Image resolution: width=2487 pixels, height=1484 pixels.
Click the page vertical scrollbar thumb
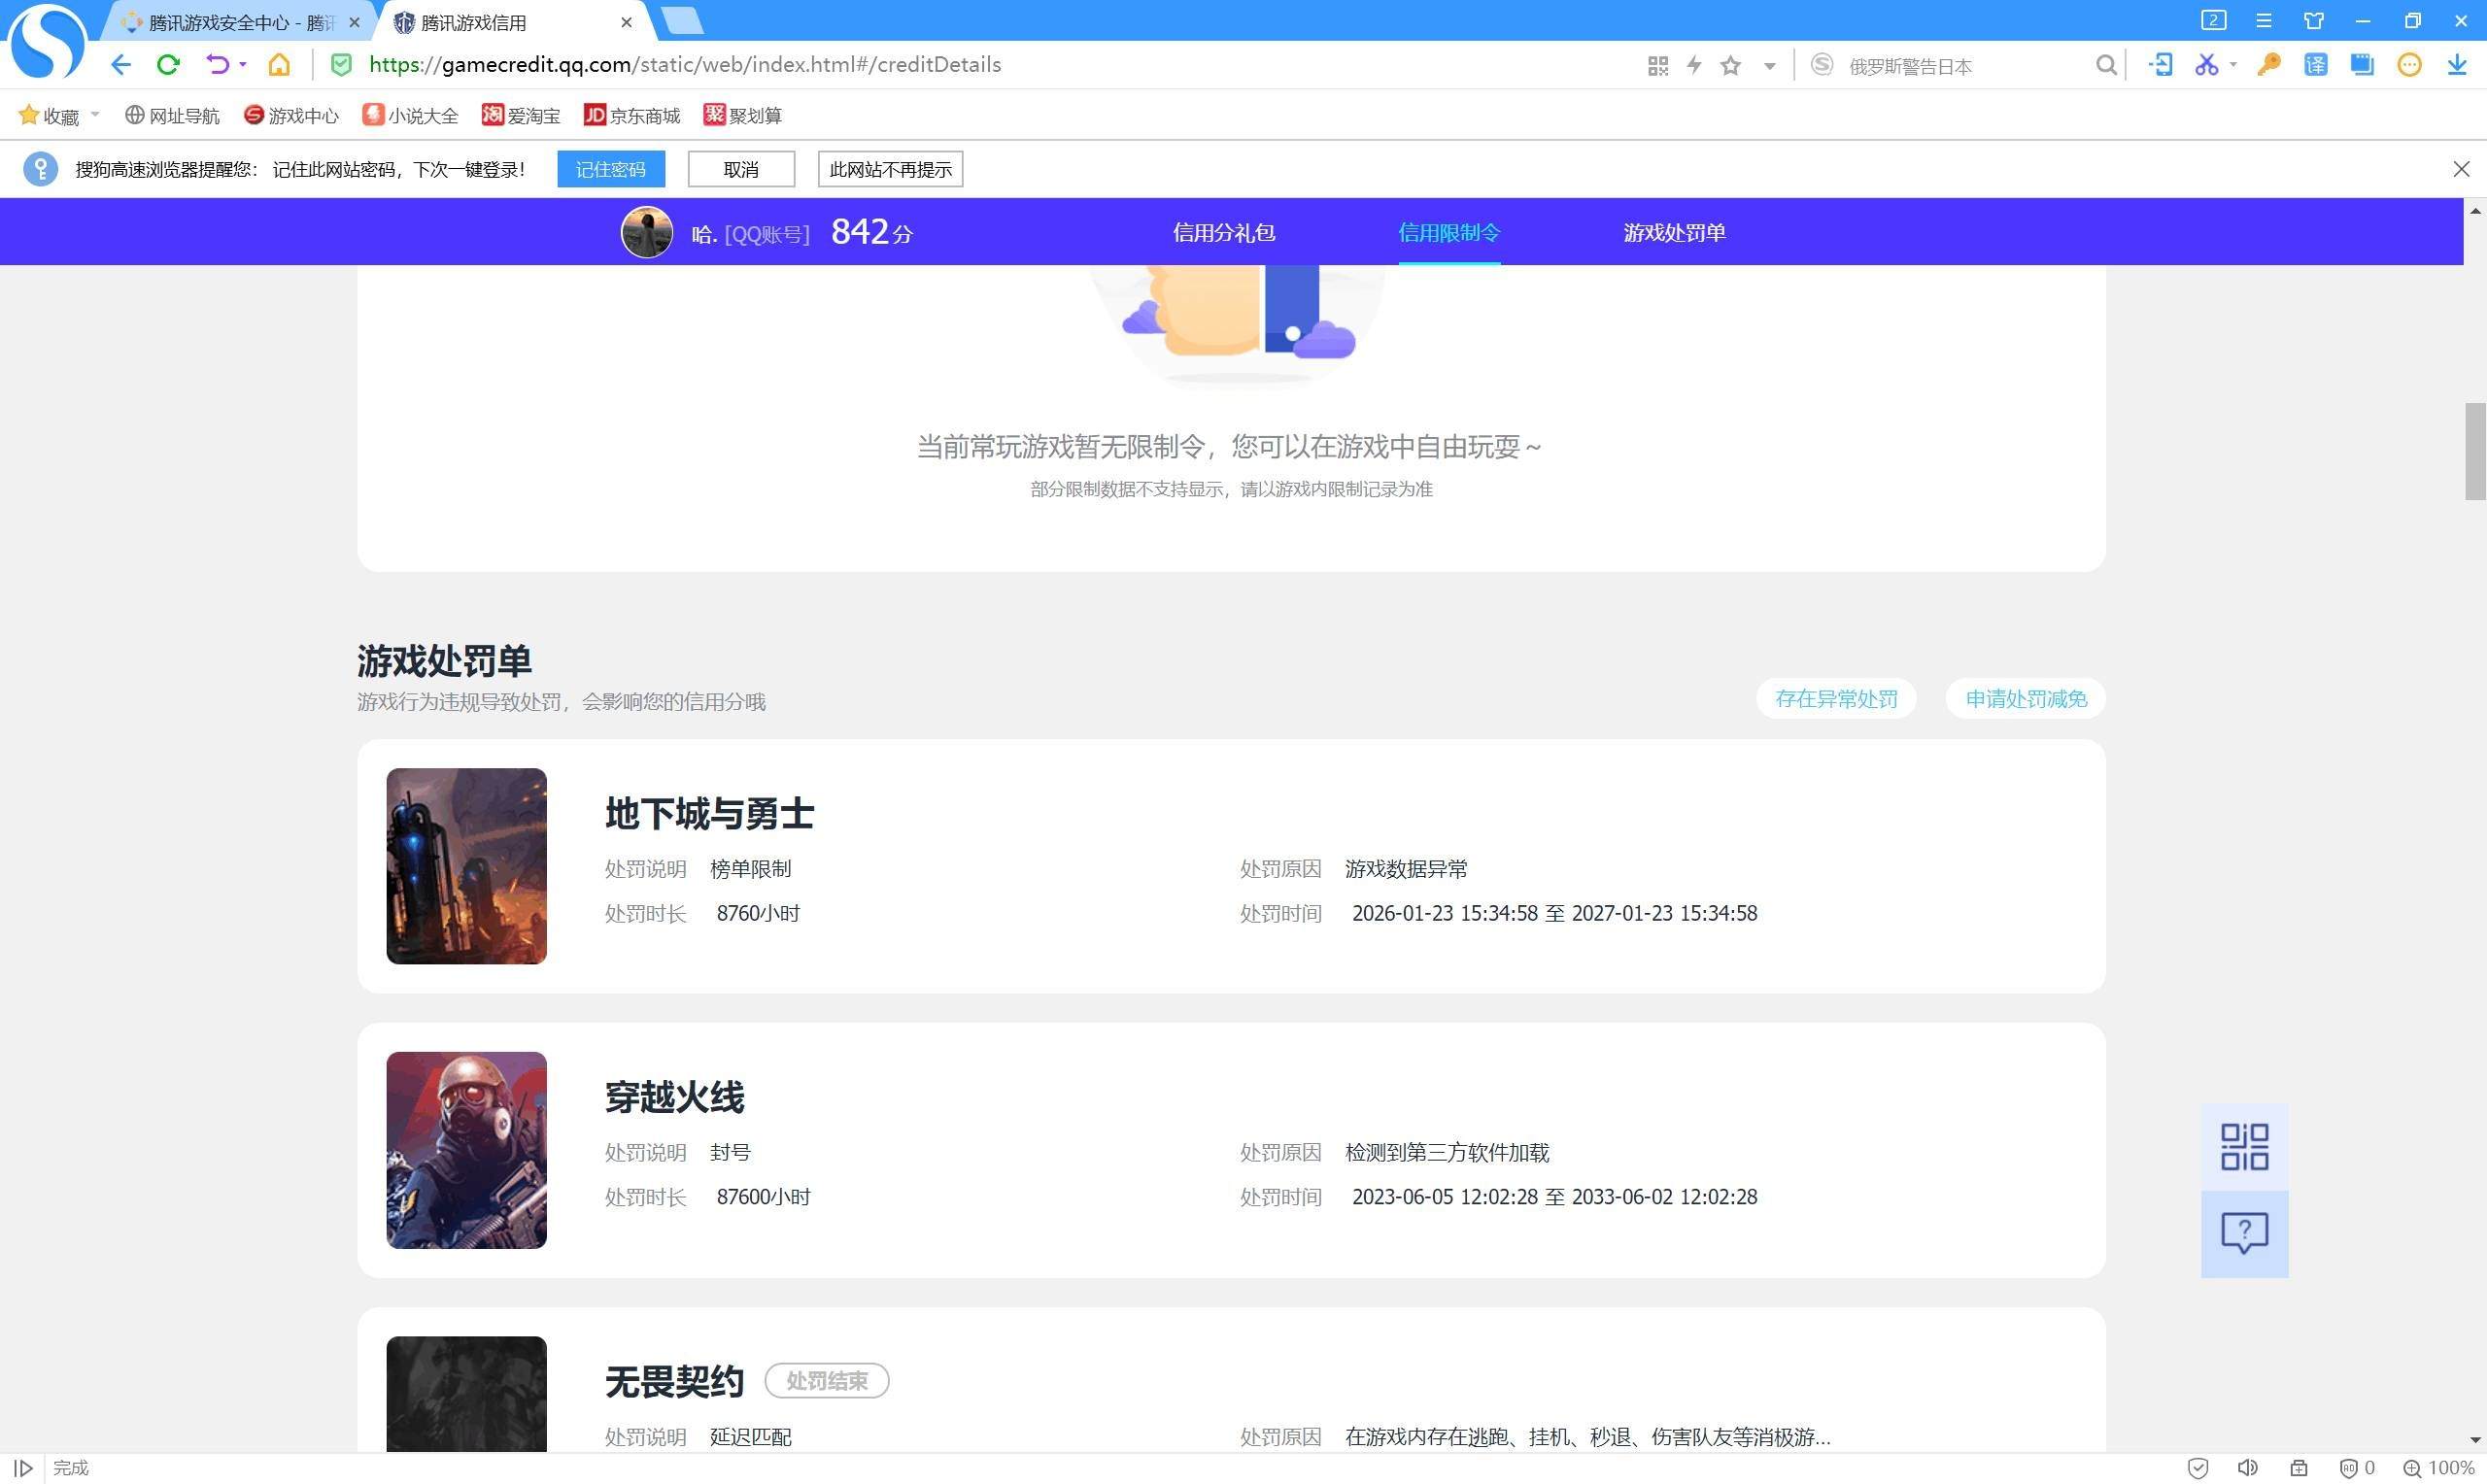(x=2475, y=451)
